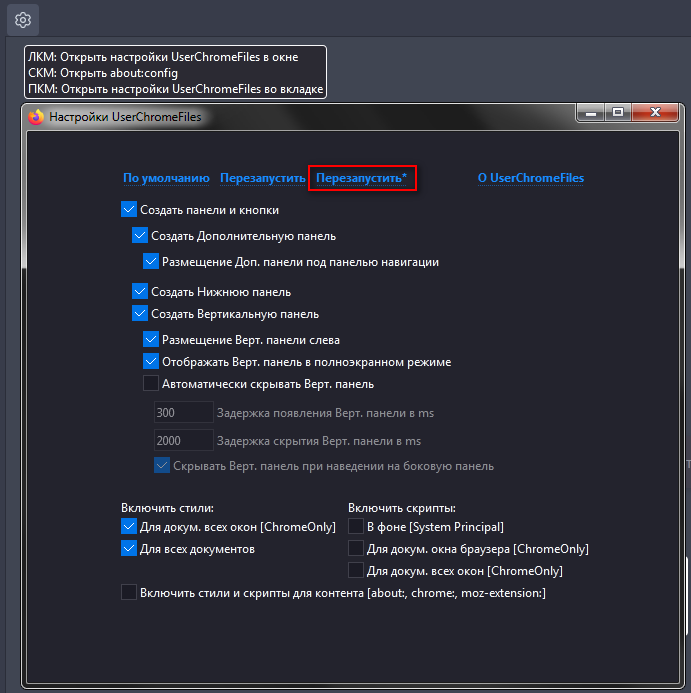Toggle 'Скрывать Верт. панель при наведении на боковую панель'

coord(162,465)
